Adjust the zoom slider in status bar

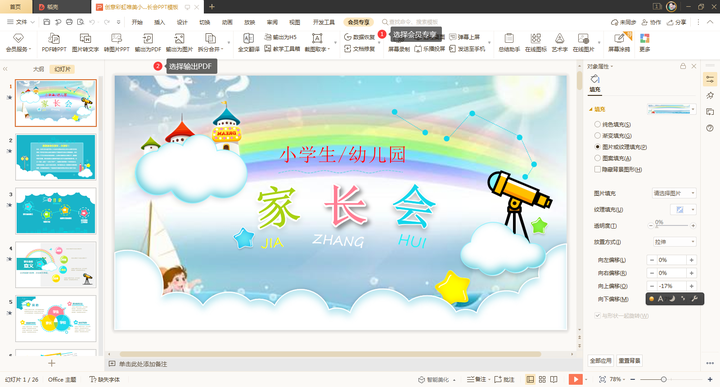coord(663,380)
